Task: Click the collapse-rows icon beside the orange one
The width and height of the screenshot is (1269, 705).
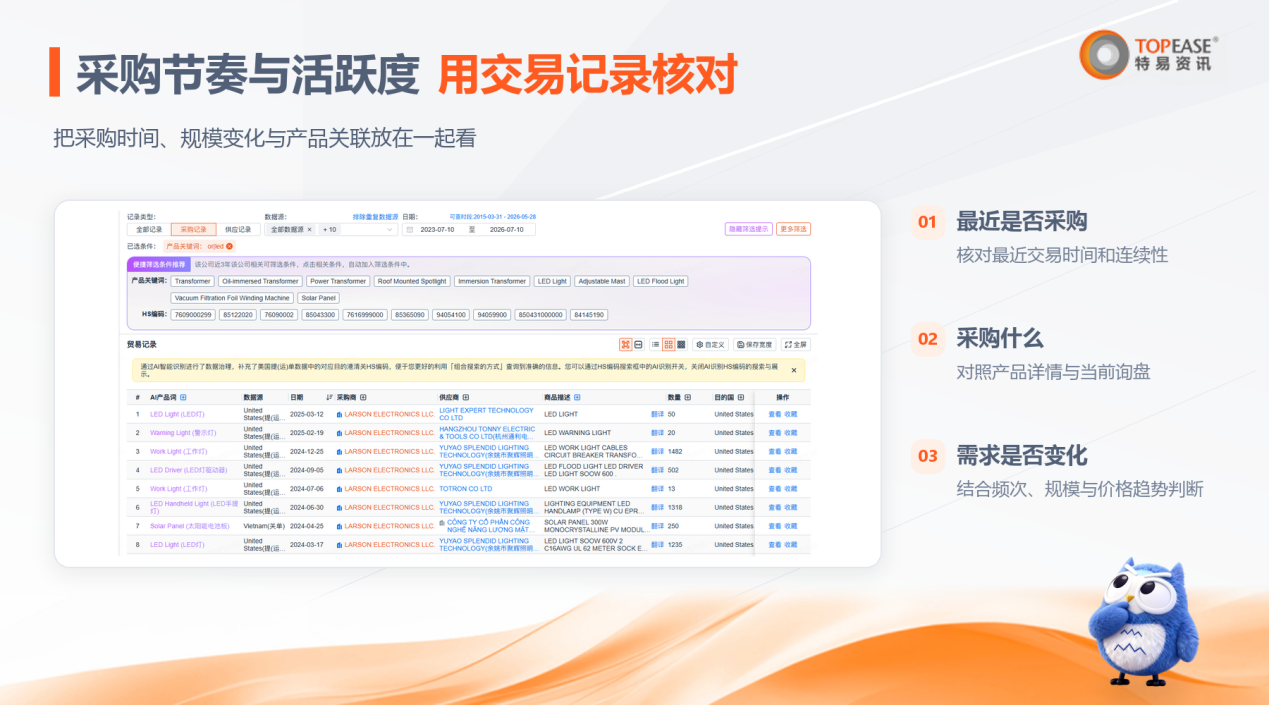Action: click(639, 344)
